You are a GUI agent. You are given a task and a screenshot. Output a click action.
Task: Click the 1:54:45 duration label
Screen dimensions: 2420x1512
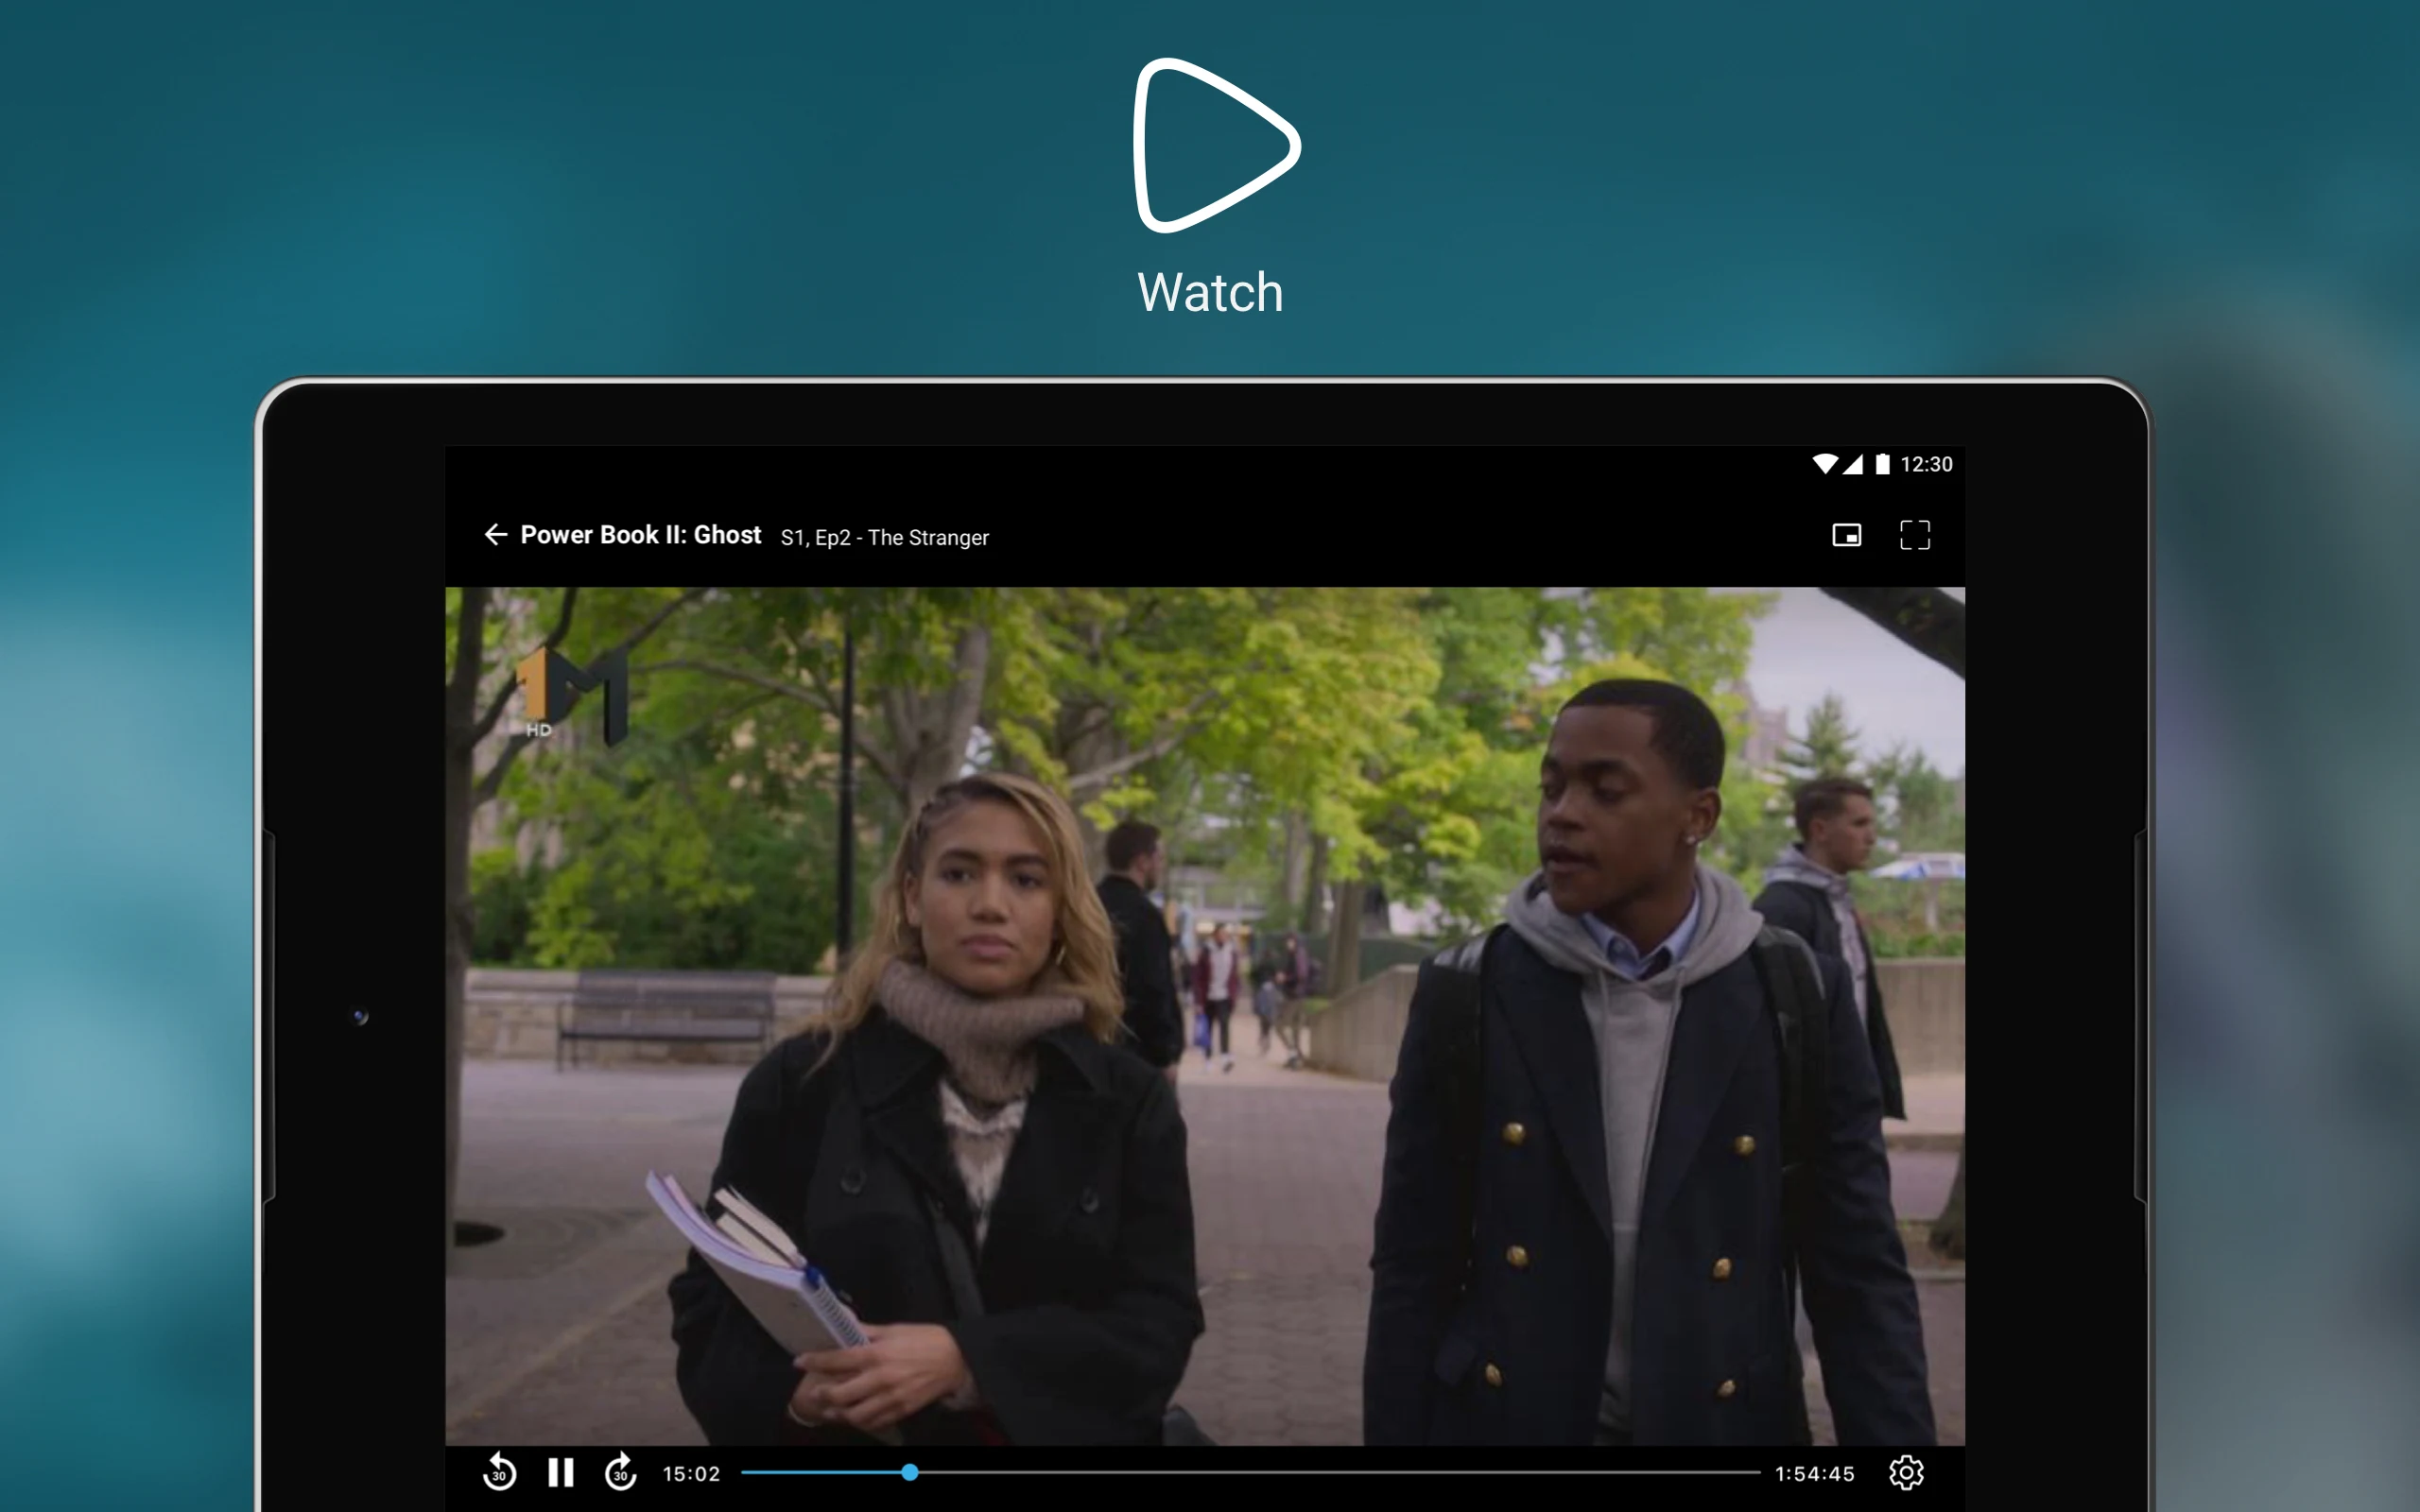(1814, 1474)
